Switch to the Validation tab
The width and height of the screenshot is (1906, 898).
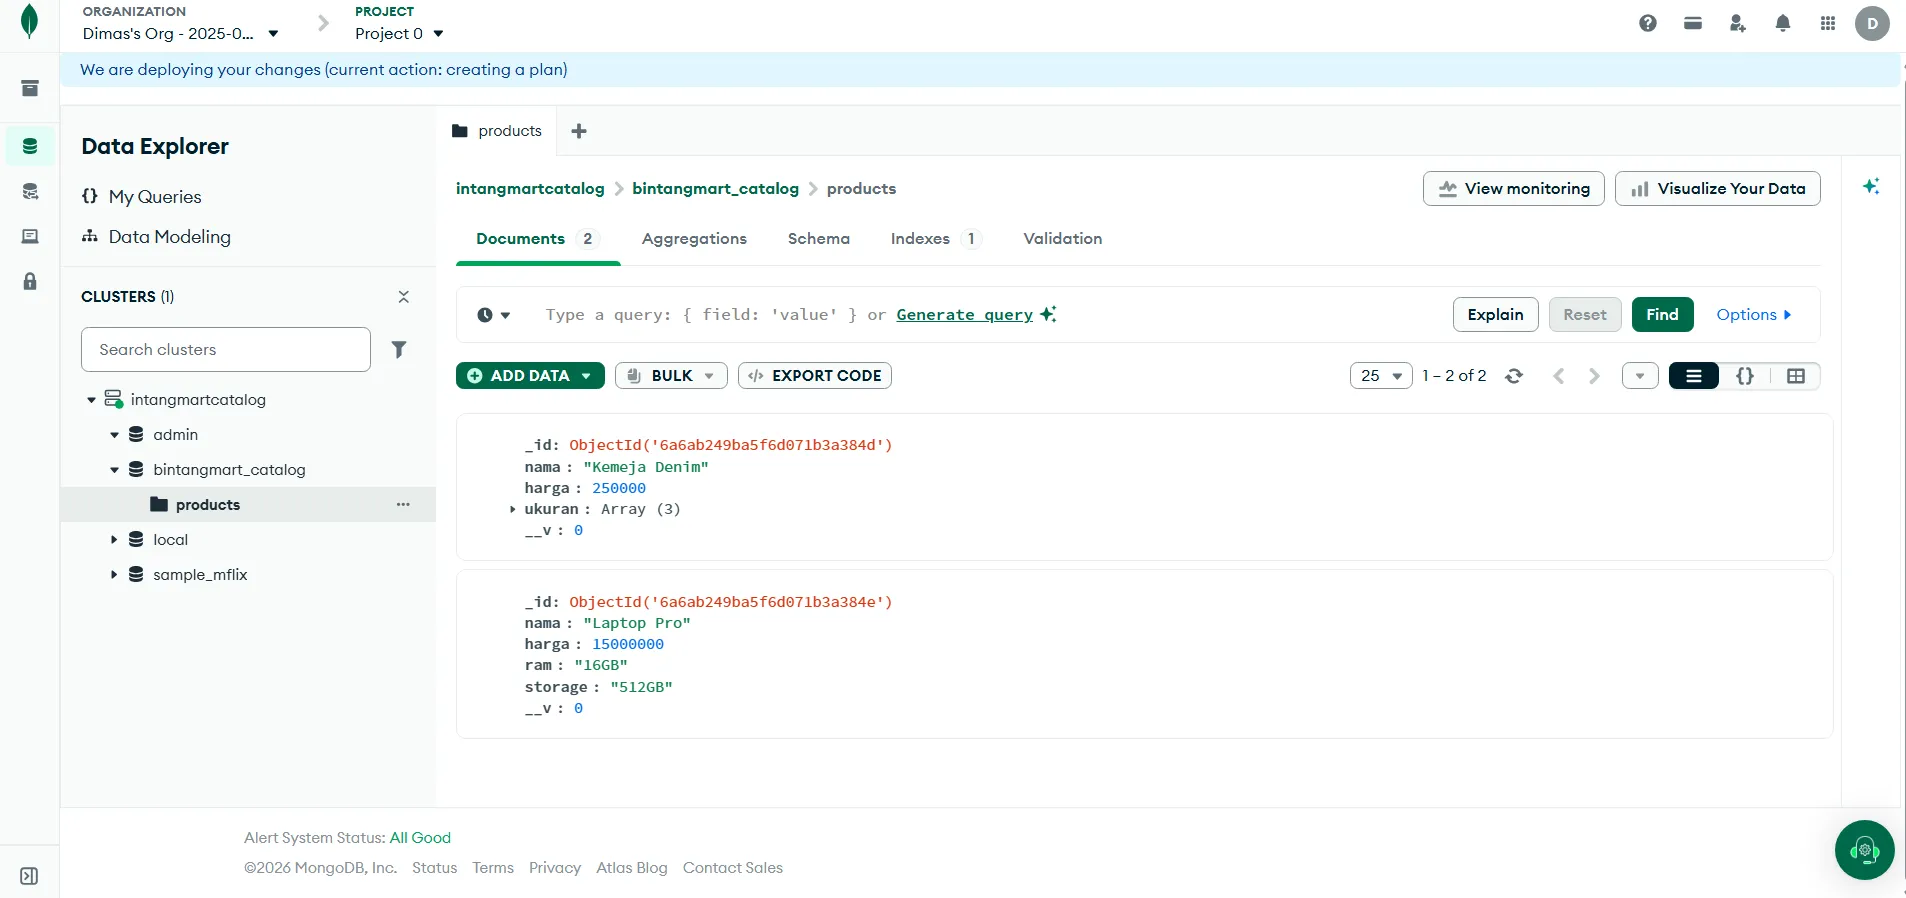[1063, 239]
